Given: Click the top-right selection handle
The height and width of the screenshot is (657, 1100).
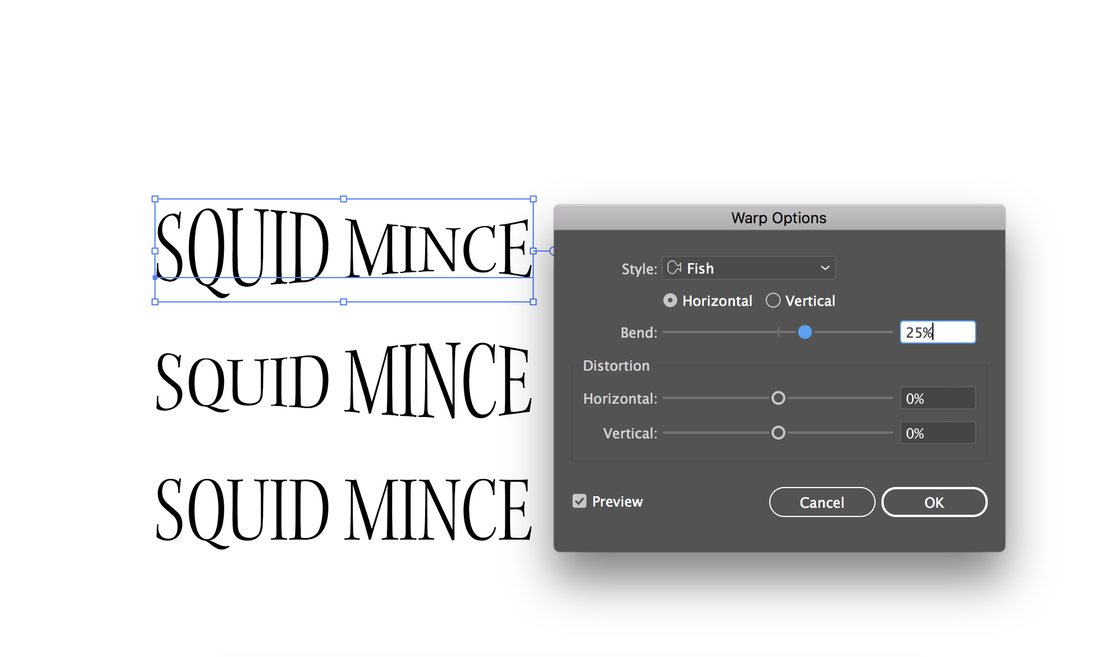Looking at the screenshot, I should (x=533, y=199).
